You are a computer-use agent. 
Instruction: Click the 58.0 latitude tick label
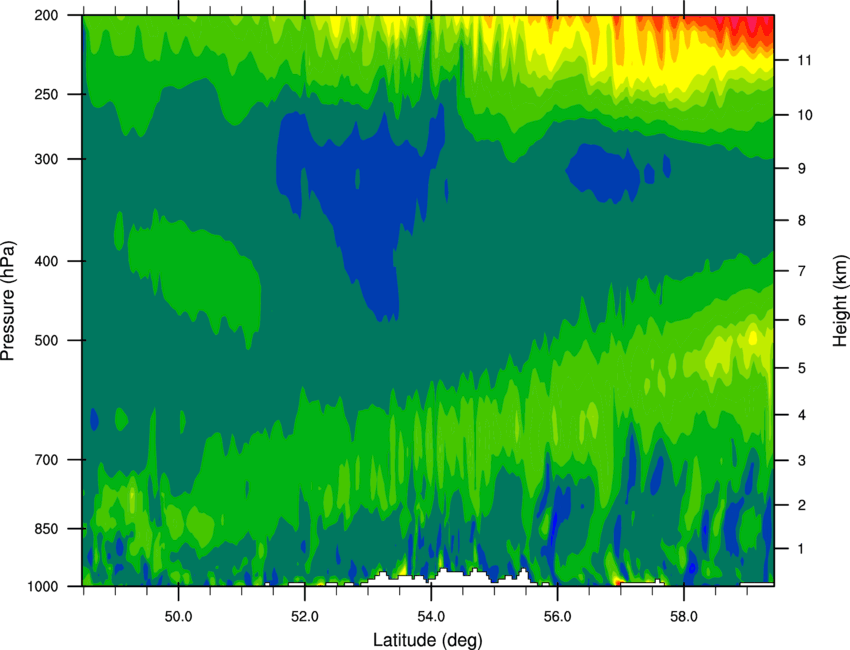point(684,617)
